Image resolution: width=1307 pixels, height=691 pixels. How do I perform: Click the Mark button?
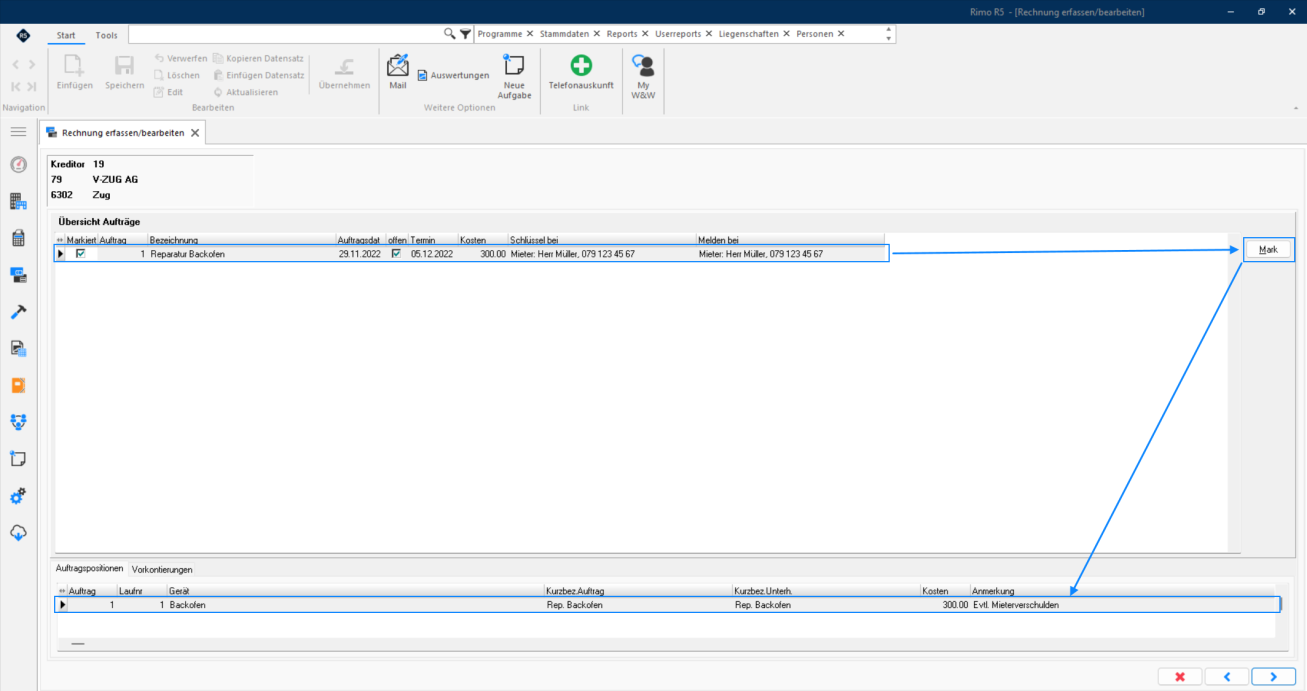point(1269,250)
